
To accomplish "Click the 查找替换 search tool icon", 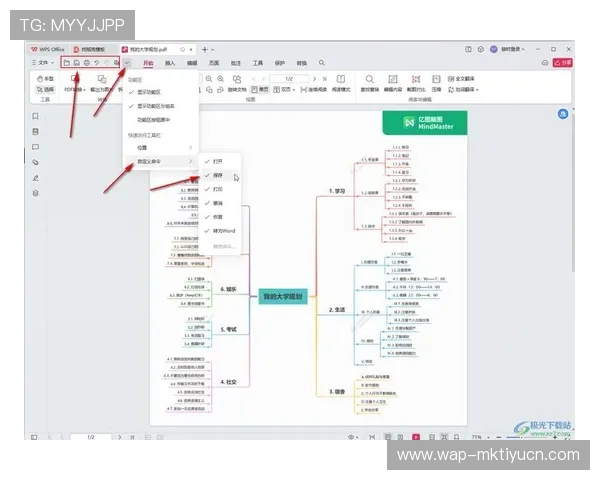I will 369,79.
